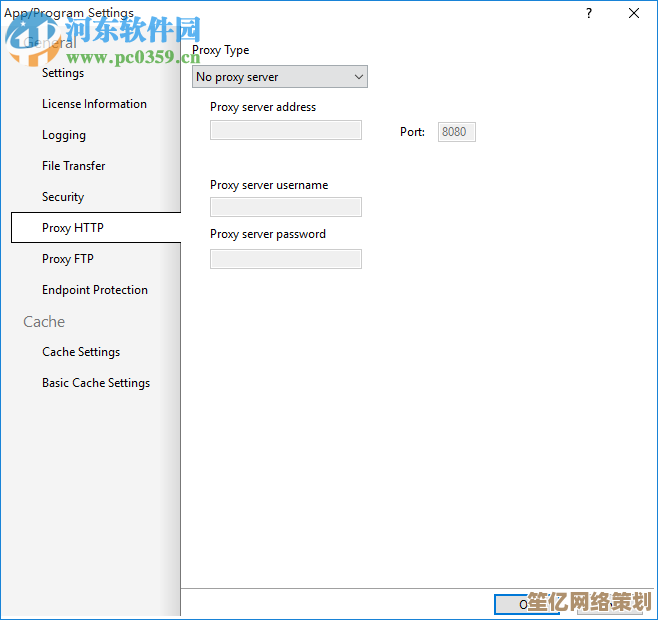Image resolution: width=658 pixels, height=620 pixels.
Task: Open the Security settings page
Action: pyautogui.click(x=63, y=197)
